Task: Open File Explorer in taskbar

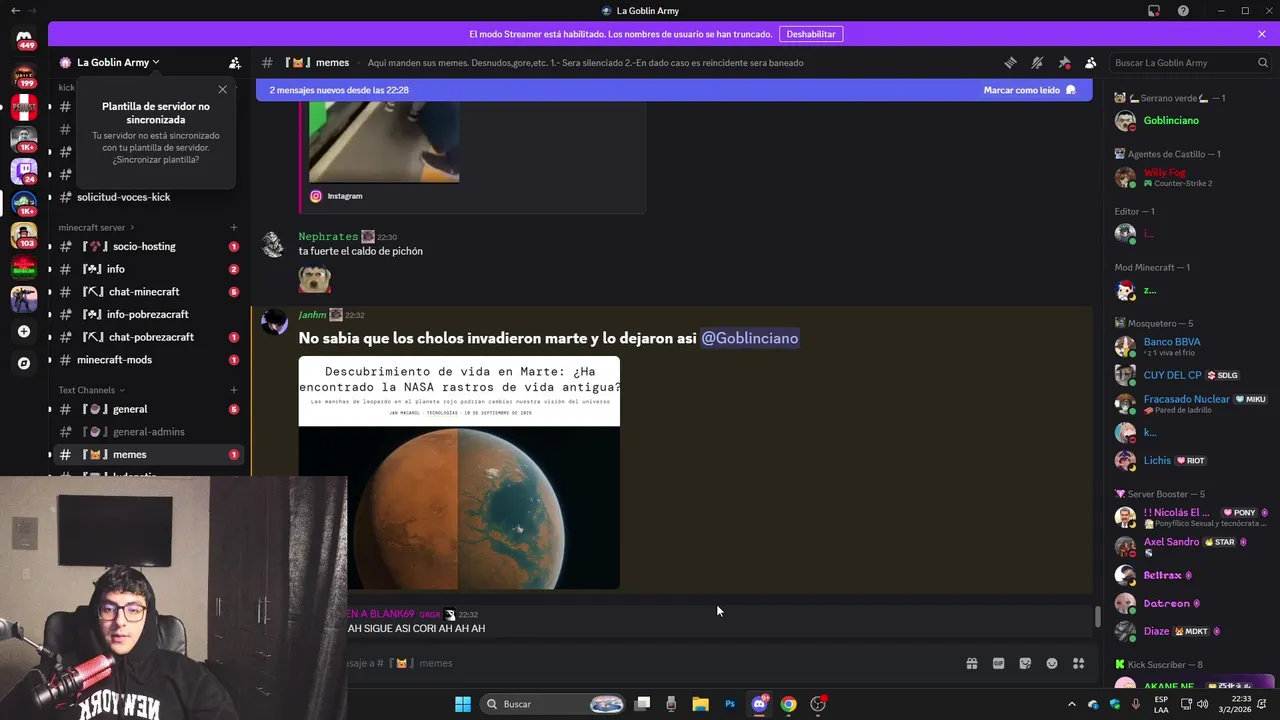Action: coord(700,704)
